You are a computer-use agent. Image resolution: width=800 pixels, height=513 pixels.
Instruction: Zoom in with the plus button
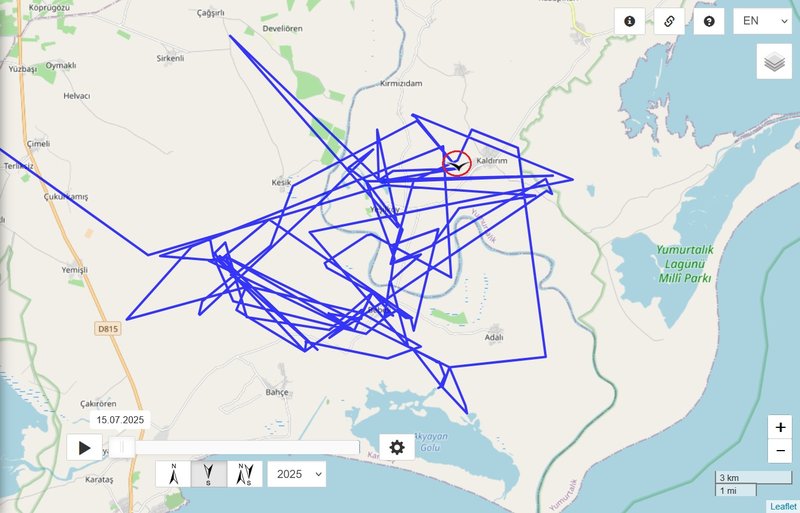tap(780, 427)
